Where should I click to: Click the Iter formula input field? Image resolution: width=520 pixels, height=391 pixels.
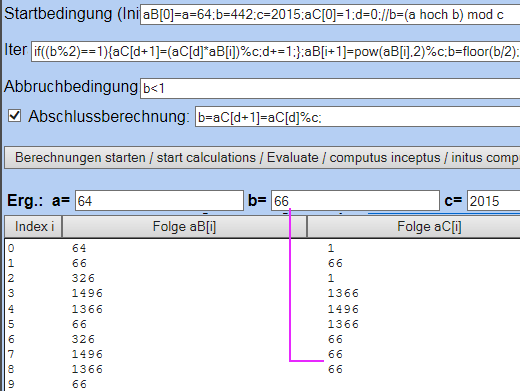(276, 51)
